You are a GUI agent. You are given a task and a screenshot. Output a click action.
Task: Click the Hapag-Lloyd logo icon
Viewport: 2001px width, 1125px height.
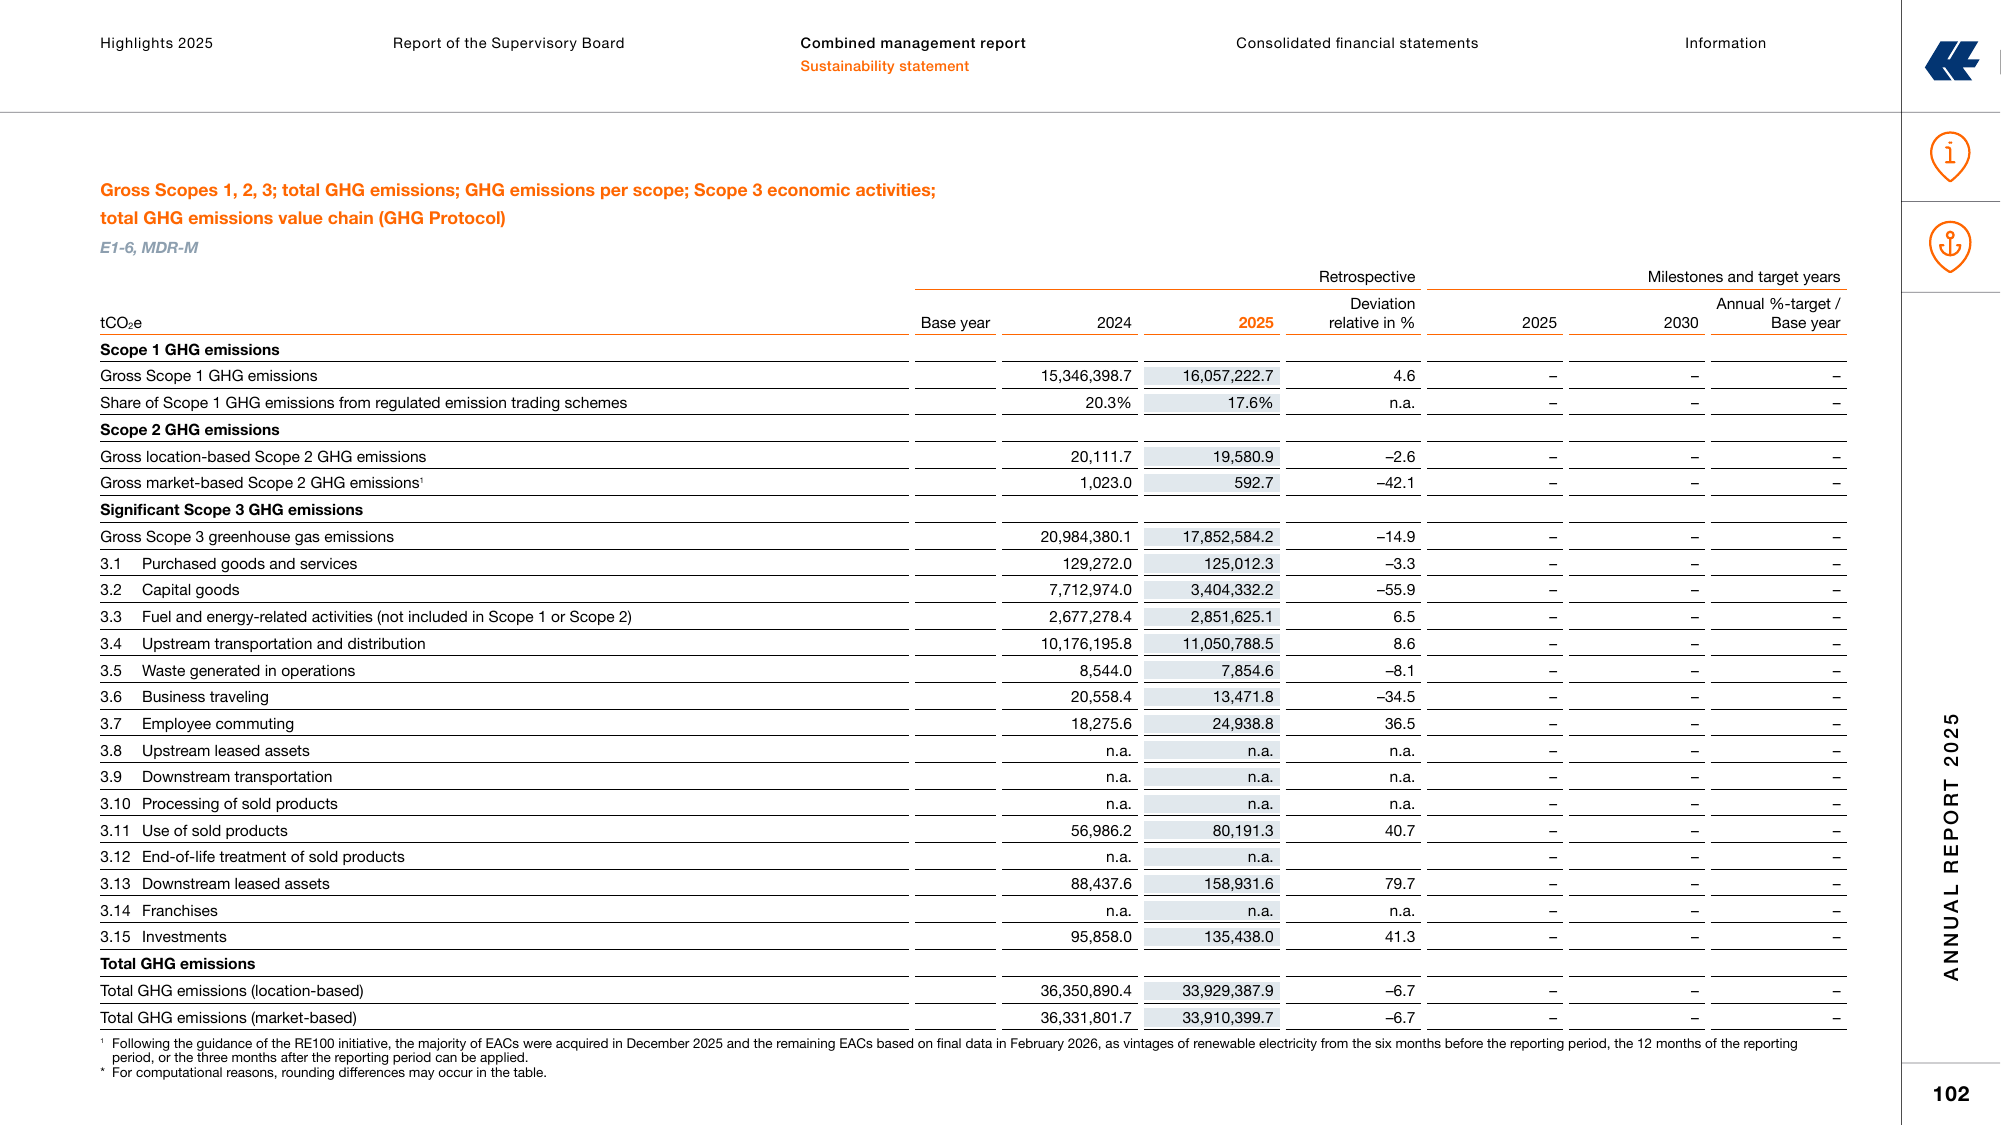(1952, 60)
